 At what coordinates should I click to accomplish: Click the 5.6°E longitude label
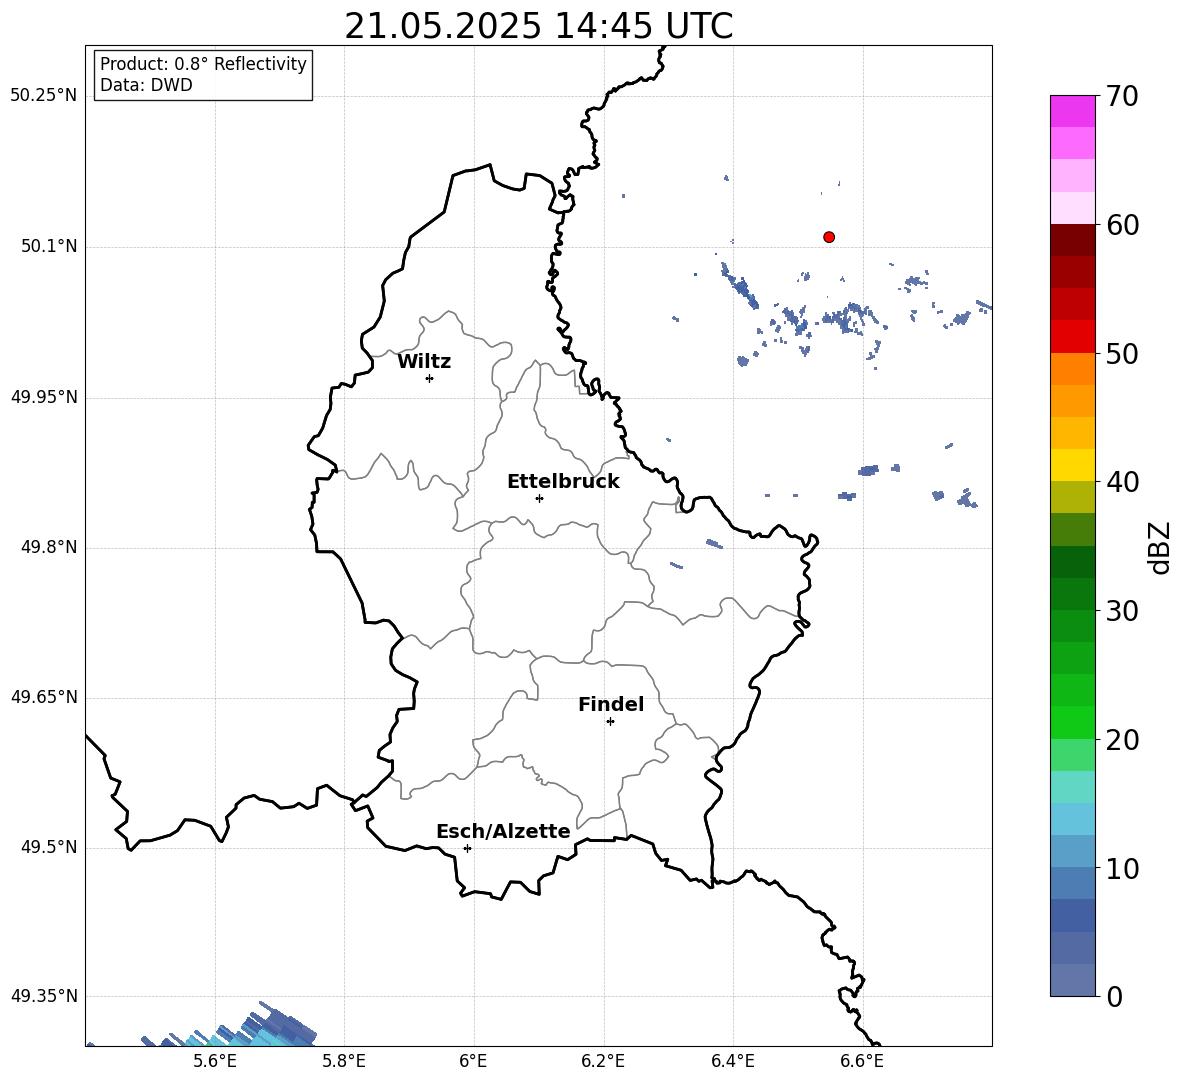[215, 1061]
